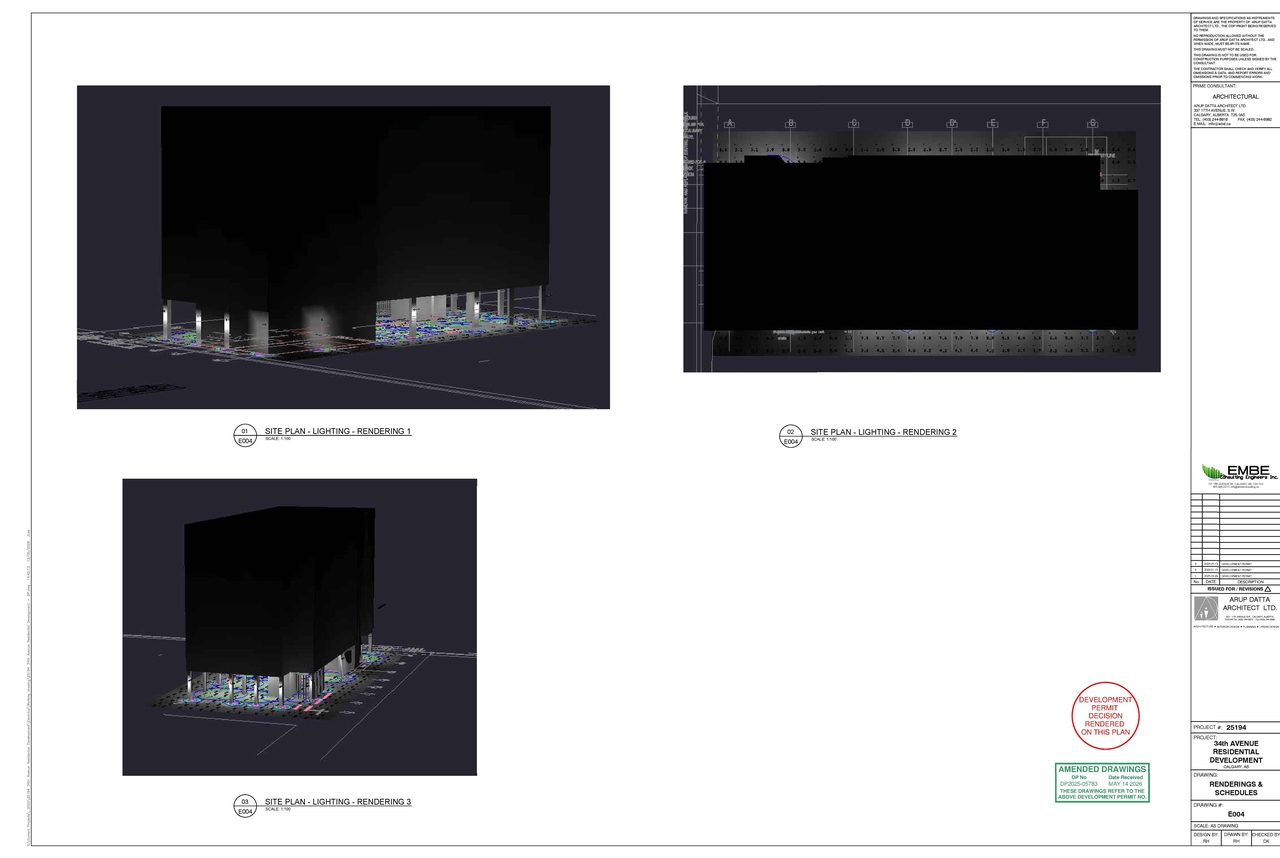Select the 'SITE PLAN - LIGHTING - RENDERING 1' title
The height and width of the screenshot is (858, 1280).
(338, 431)
